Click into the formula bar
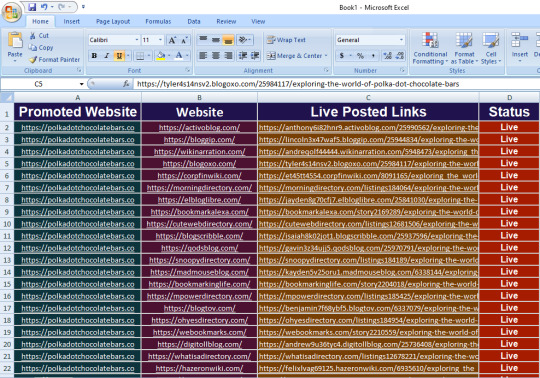This screenshot has height=378, width=540. (336, 84)
